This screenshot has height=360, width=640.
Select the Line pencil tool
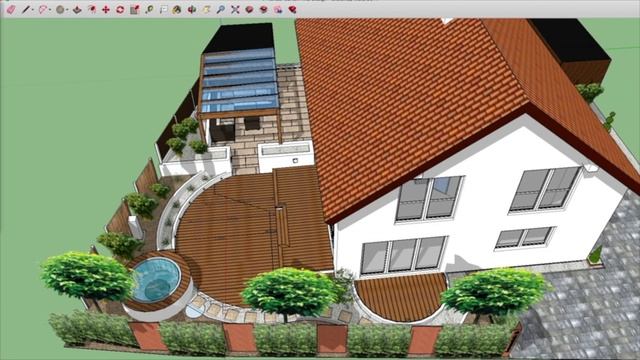click(x=26, y=9)
